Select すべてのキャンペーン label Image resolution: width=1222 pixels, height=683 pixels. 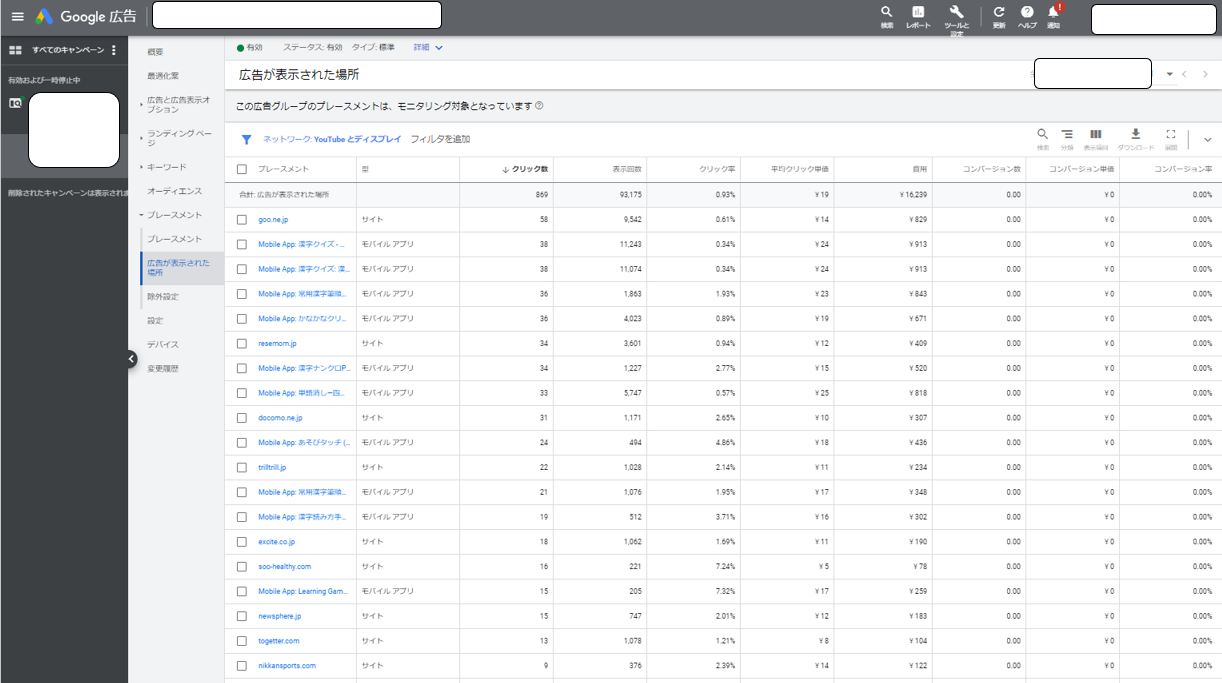click(68, 50)
